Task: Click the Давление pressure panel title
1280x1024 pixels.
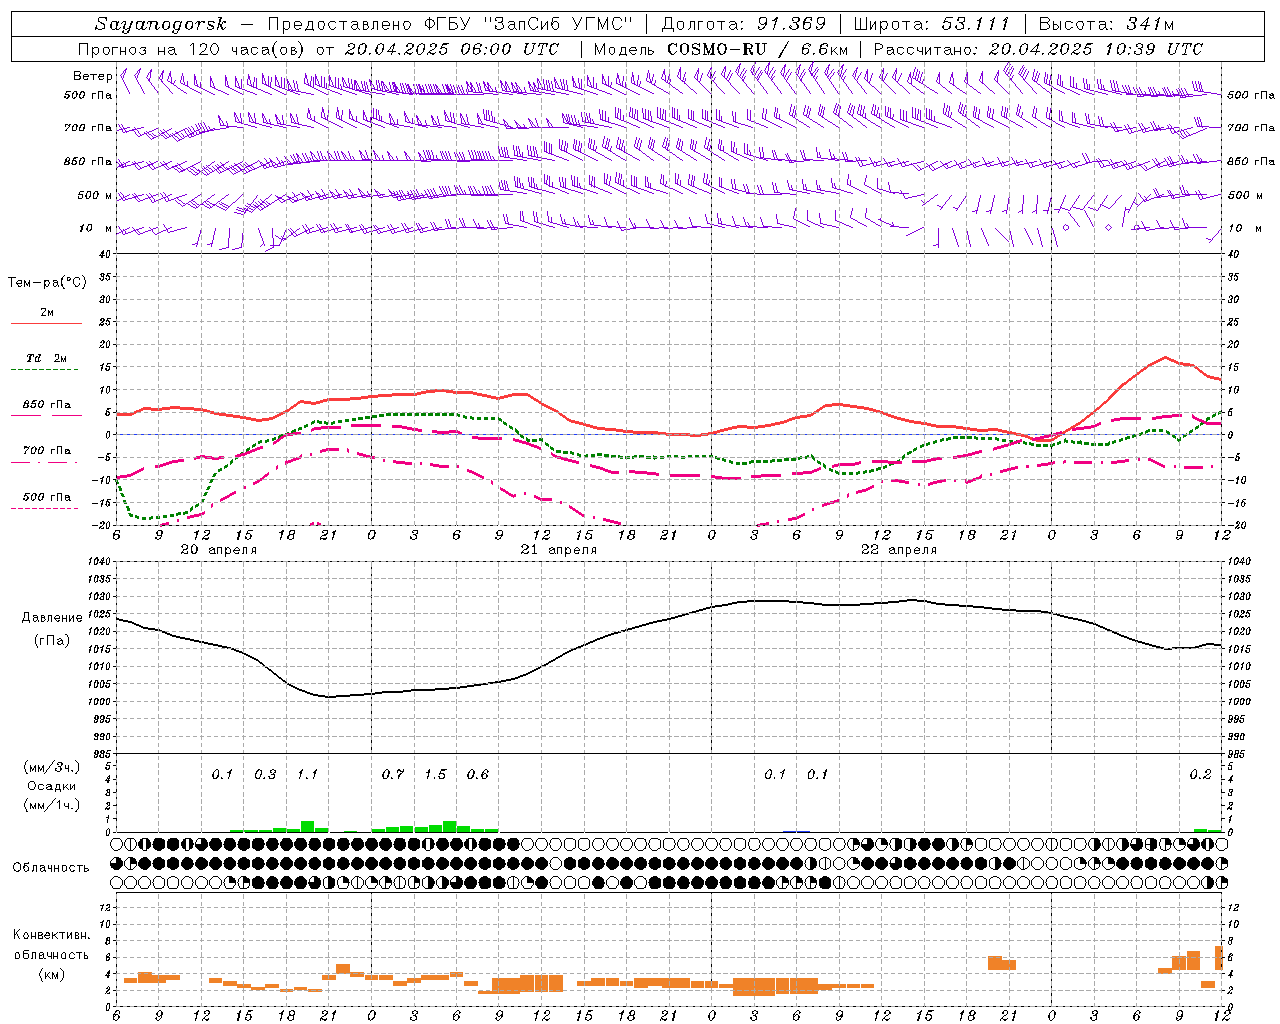Action: (52, 618)
